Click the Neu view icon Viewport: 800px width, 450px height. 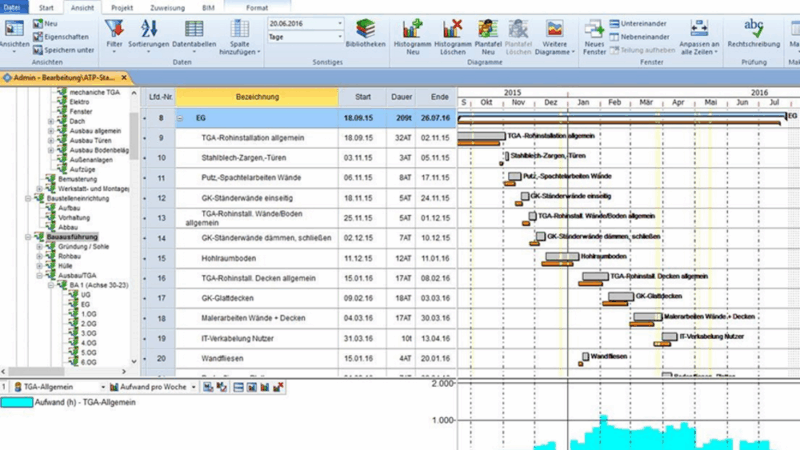(38, 23)
